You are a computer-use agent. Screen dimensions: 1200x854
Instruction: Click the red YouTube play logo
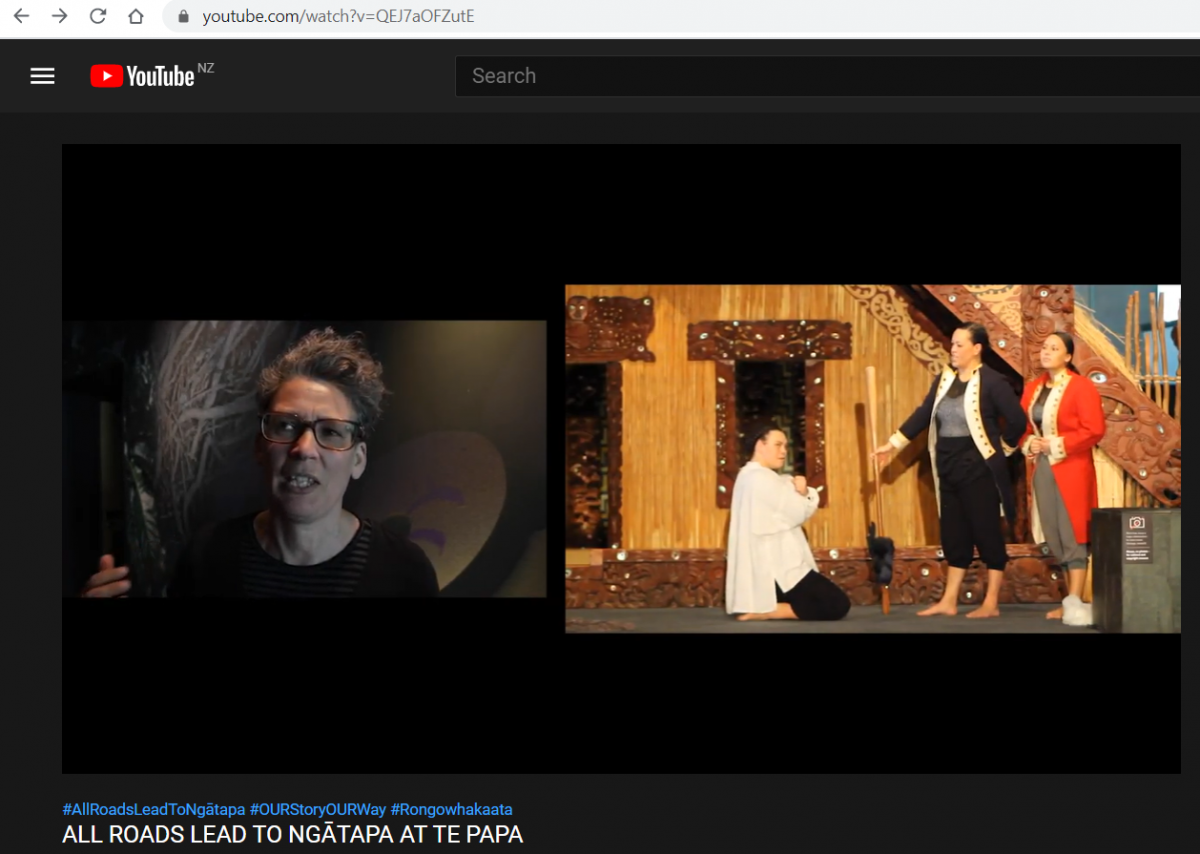pyautogui.click(x=106, y=76)
